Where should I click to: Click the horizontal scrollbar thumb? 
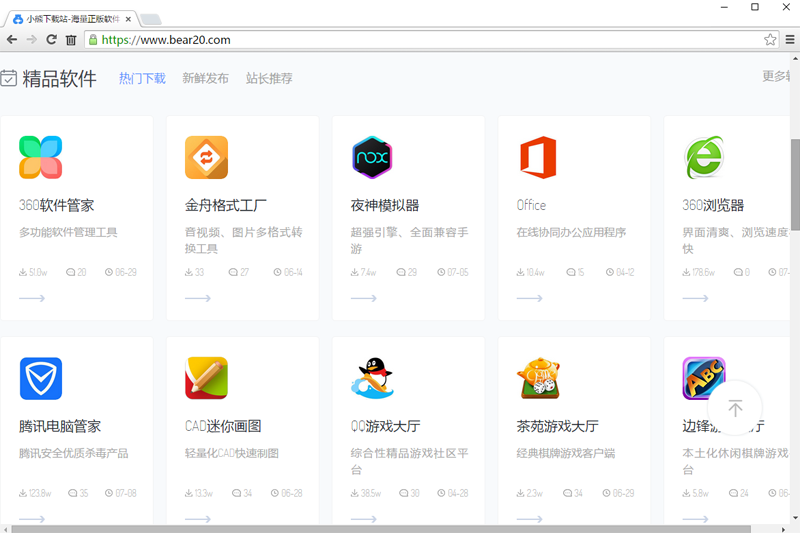click(x=381, y=529)
